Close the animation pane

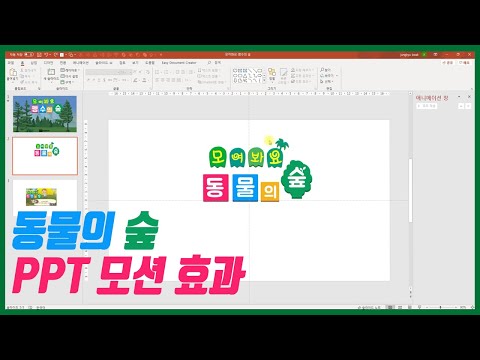tap(469, 97)
